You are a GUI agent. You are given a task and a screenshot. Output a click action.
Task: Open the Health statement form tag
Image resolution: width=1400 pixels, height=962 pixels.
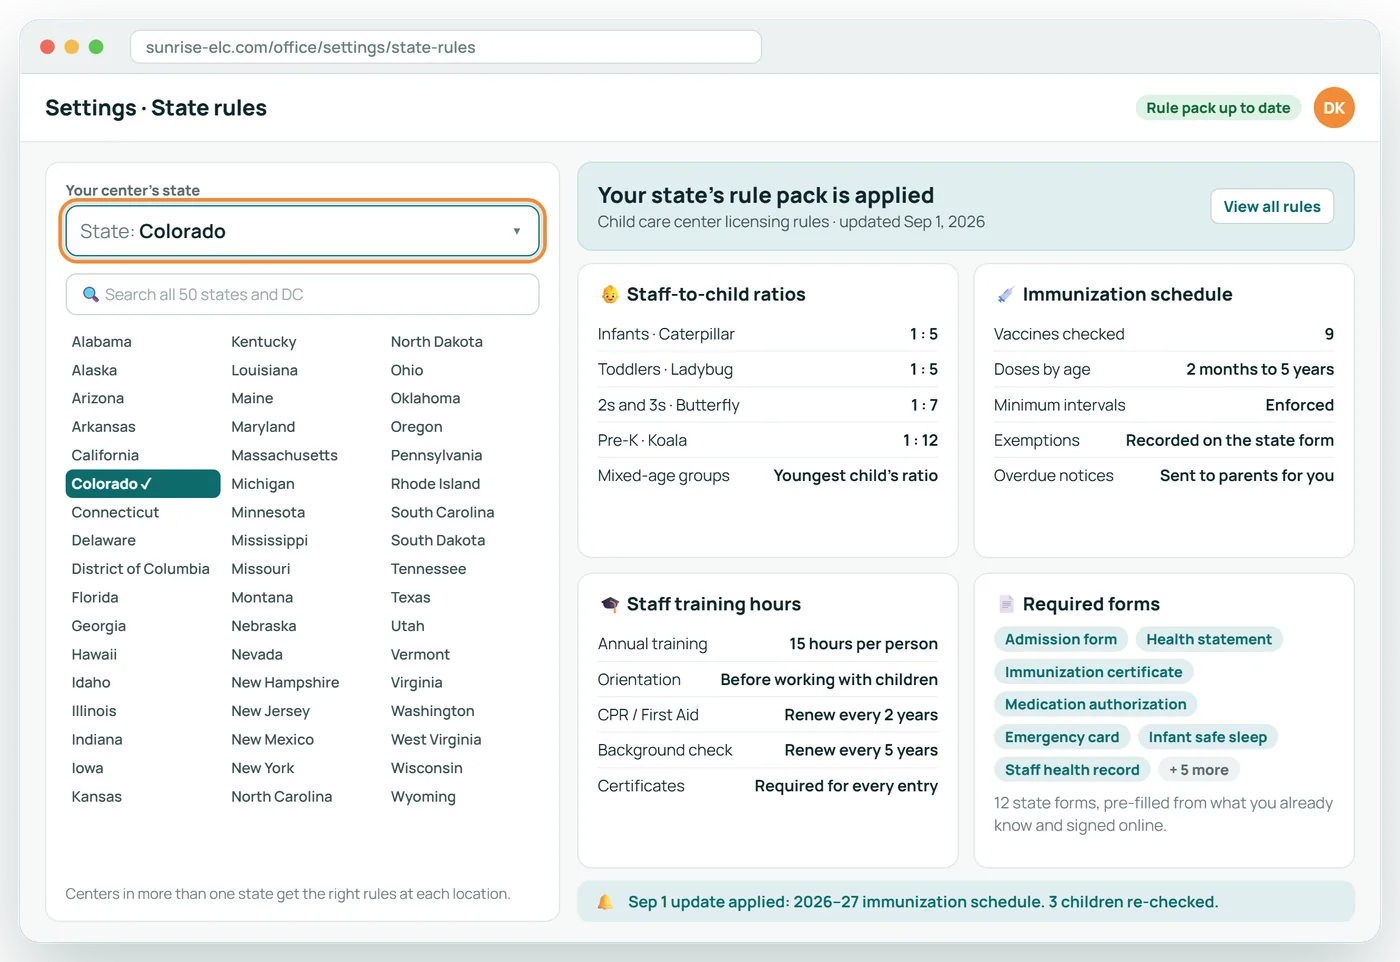pos(1209,639)
